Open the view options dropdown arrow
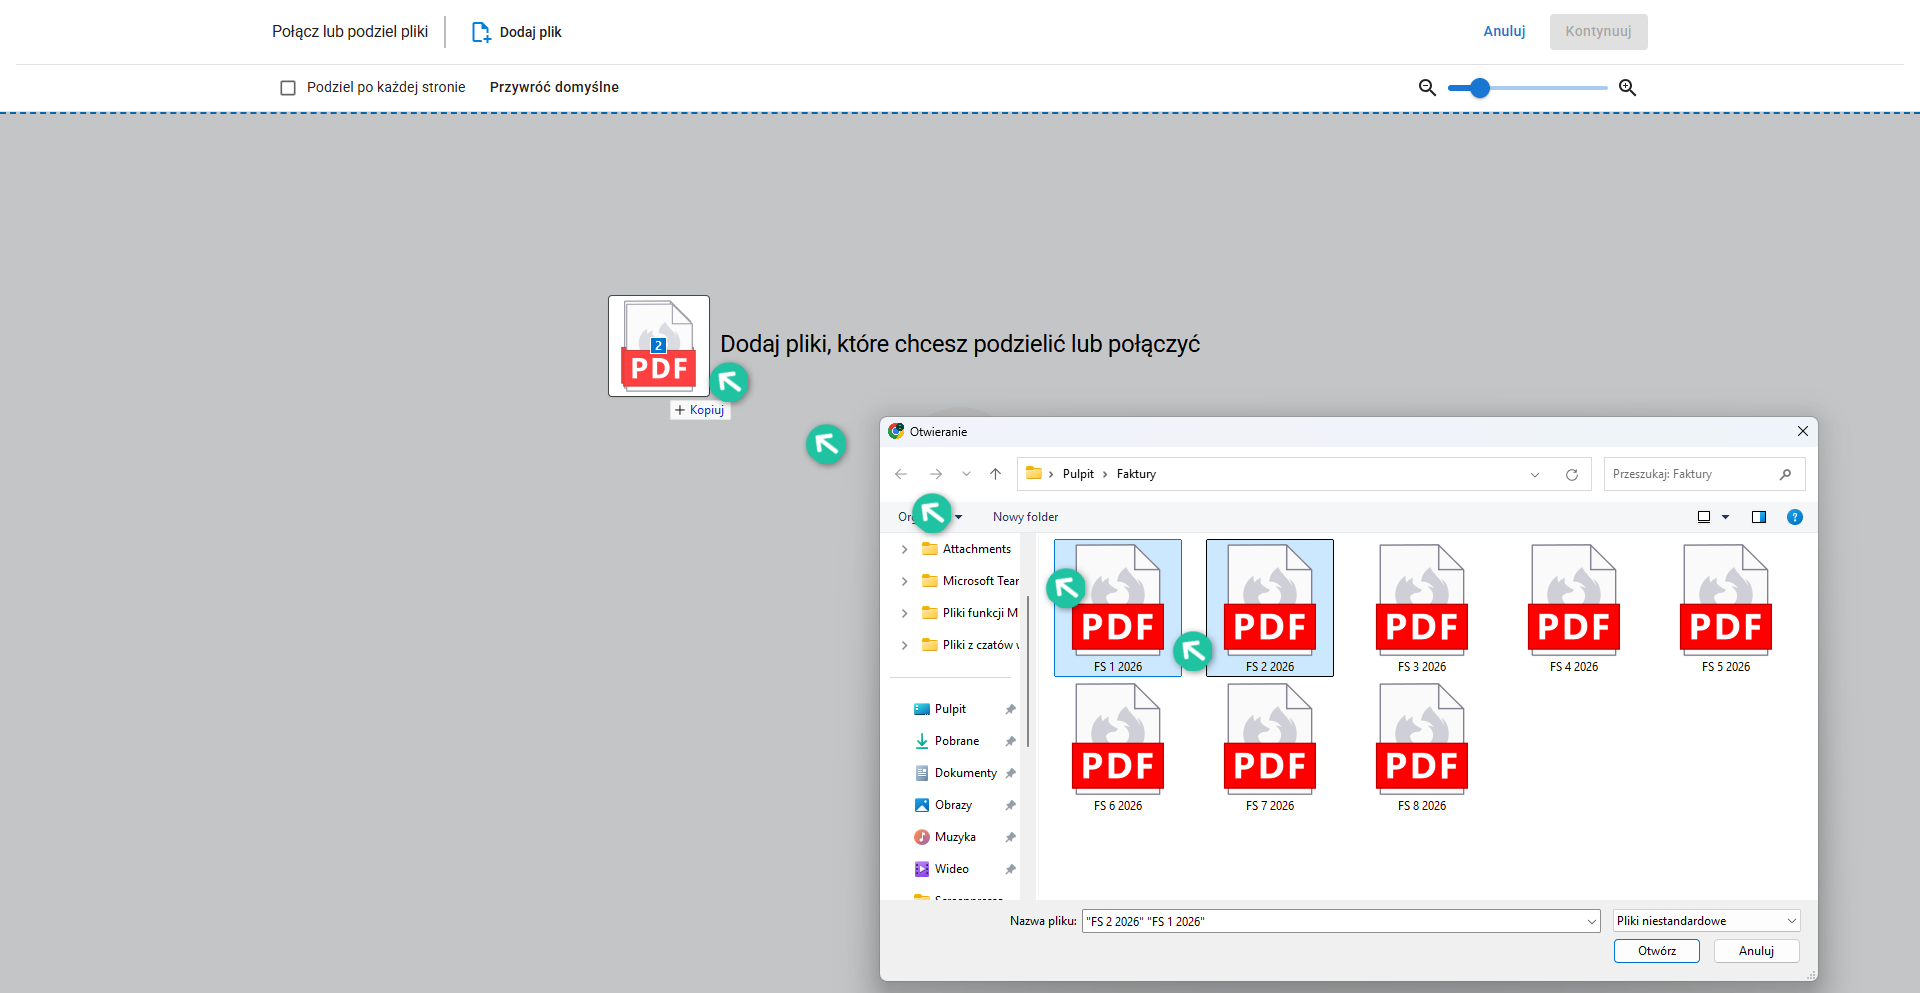The image size is (1920, 993). click(x=1725, y=517)
